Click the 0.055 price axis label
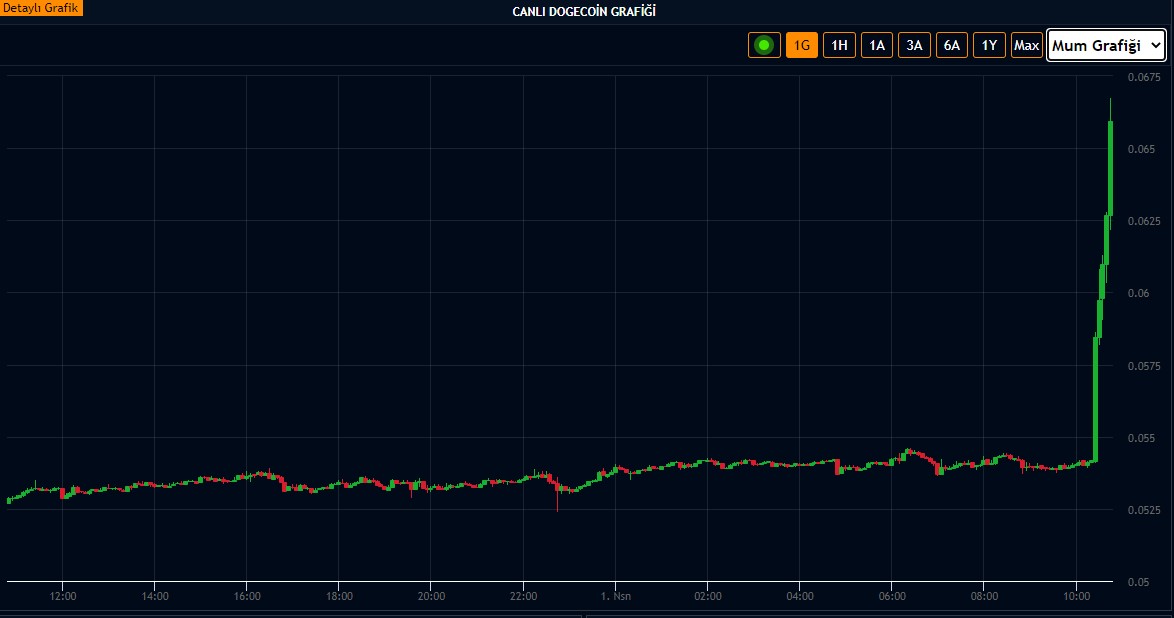This screenshot has width=1174, height=618. tap(1141, 437)
